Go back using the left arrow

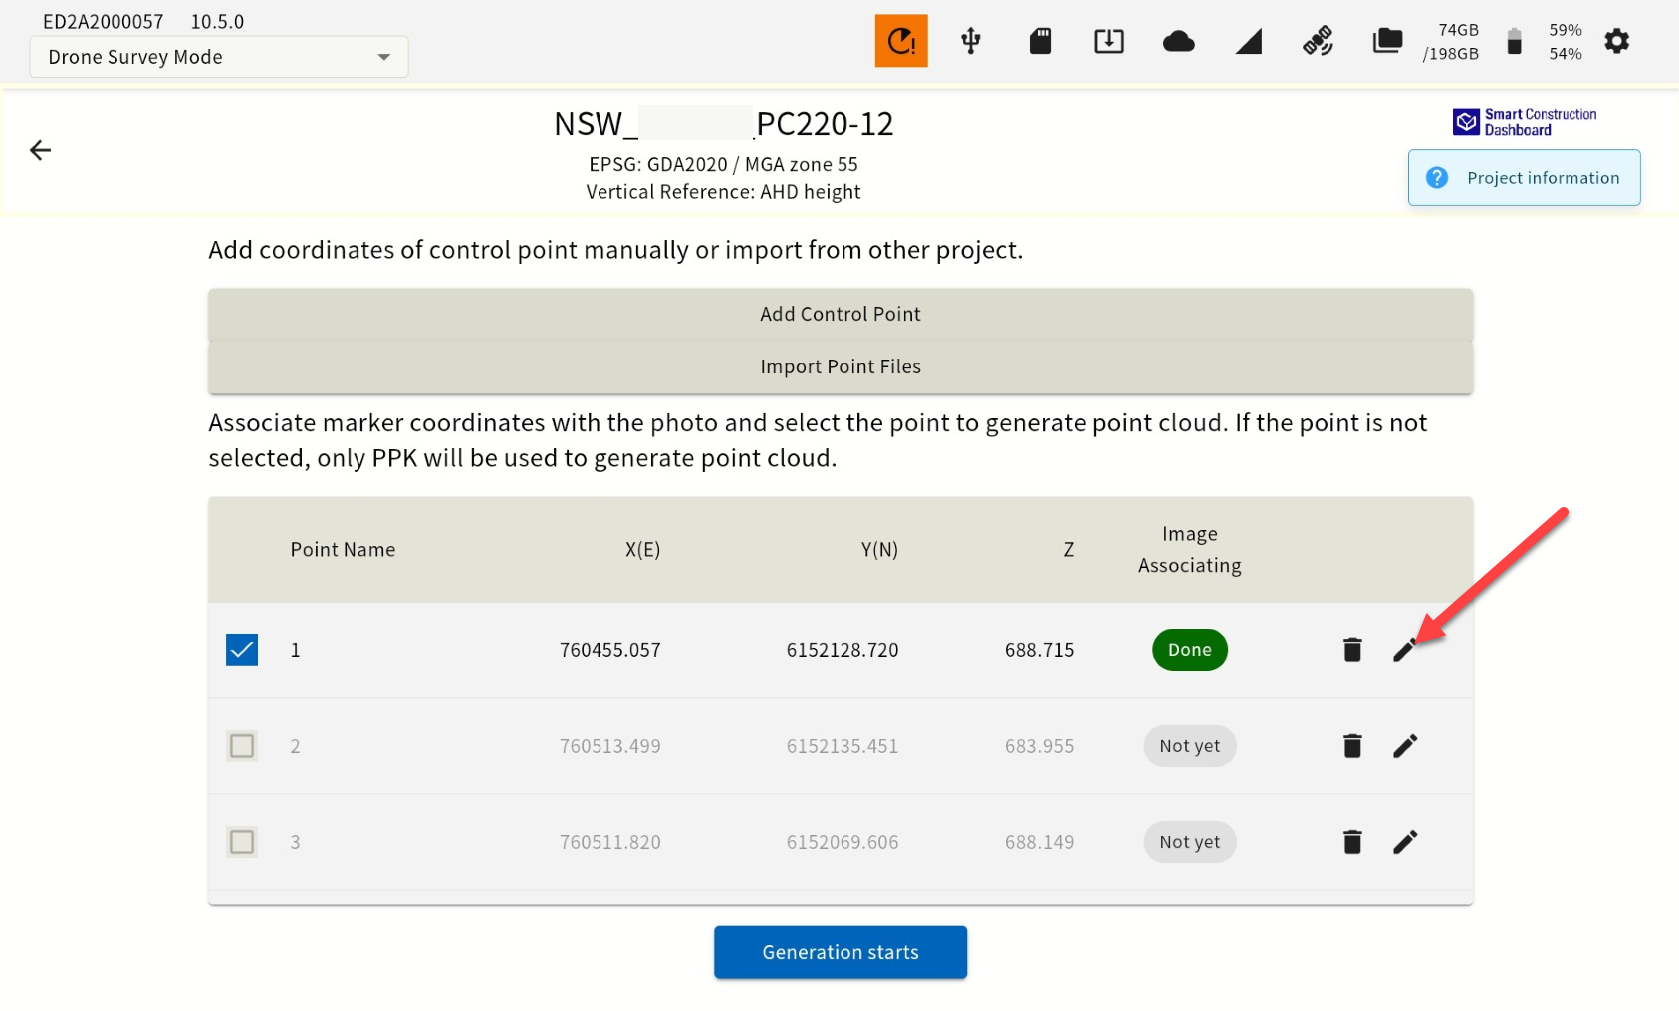[x=40, y=150]
